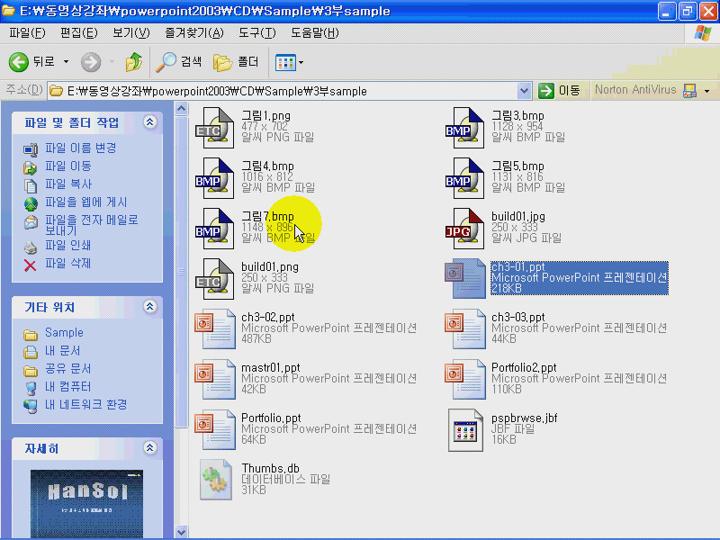Screen dimensions: 720x540
Task: Select the ch3-03.ppt PowerPoint icon
Action: click(x=465, y=329)
